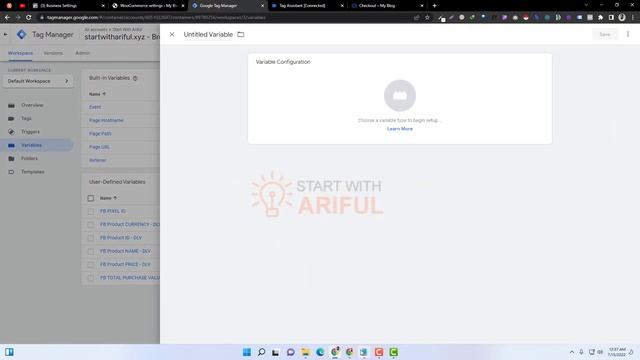Switch to the Tag Assistant browser tab
Viewport: 640px width, 360px height.
(307, 6)
